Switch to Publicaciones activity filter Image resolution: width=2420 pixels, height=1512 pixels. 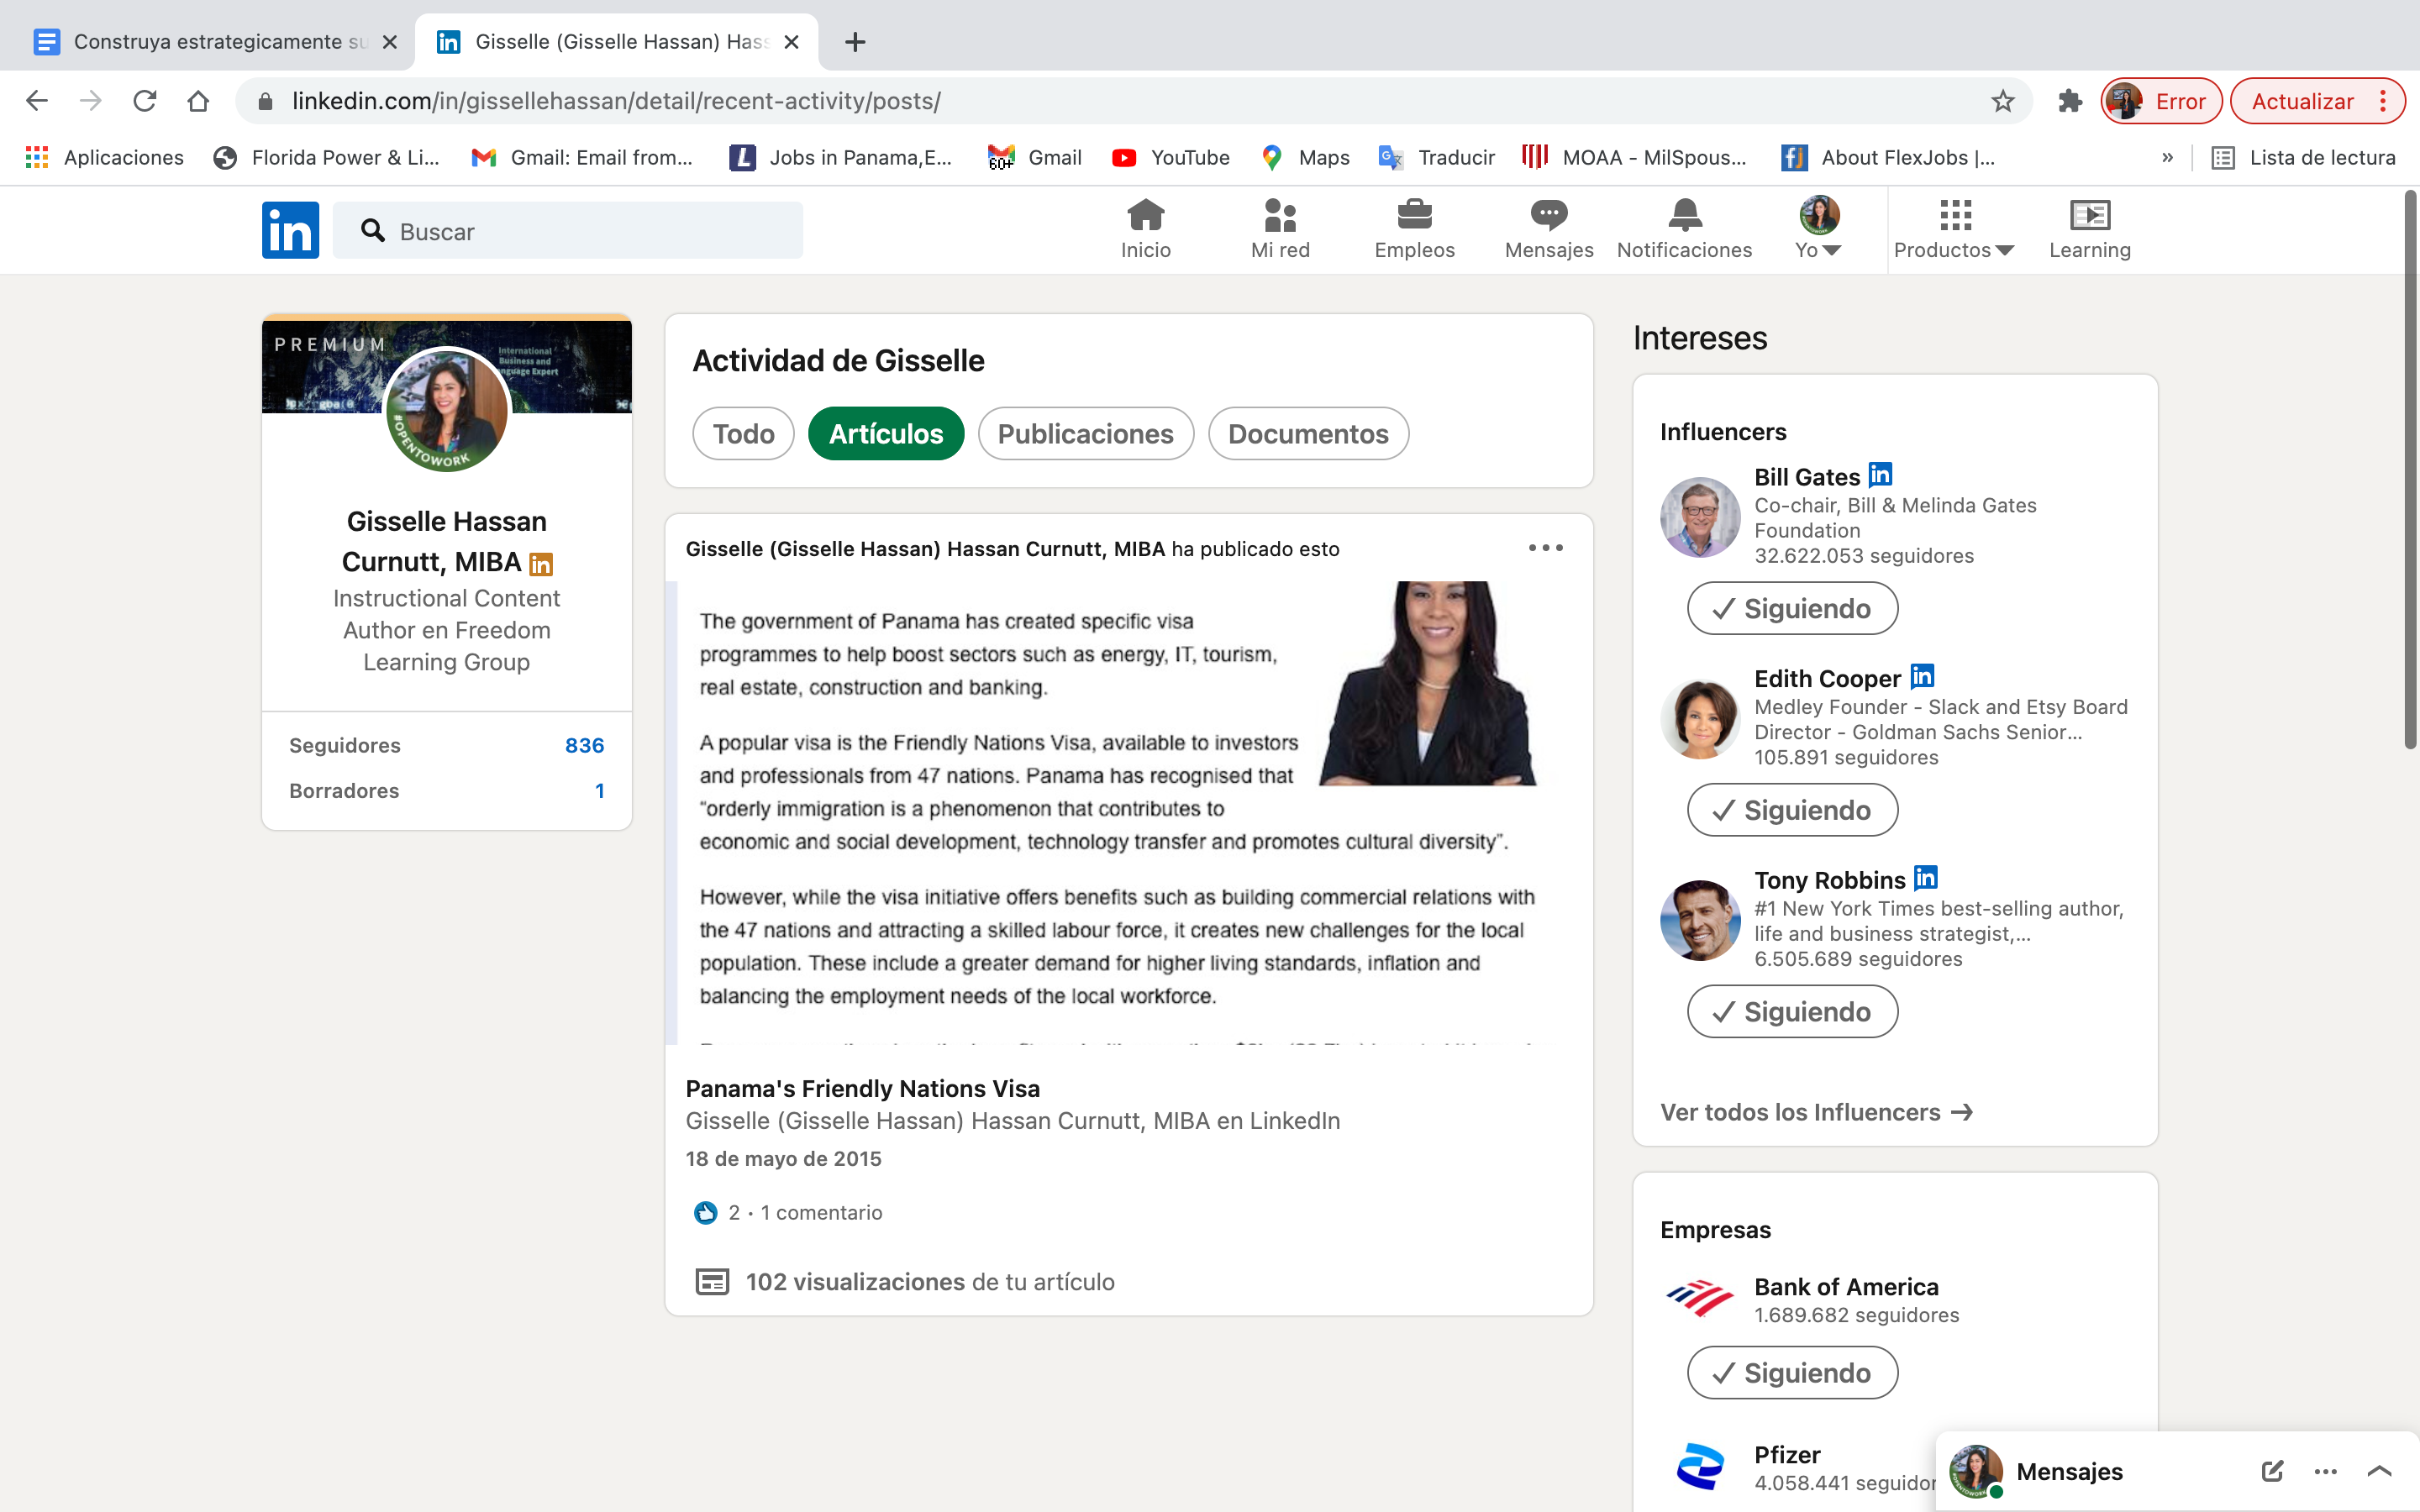coord(1085,434)
